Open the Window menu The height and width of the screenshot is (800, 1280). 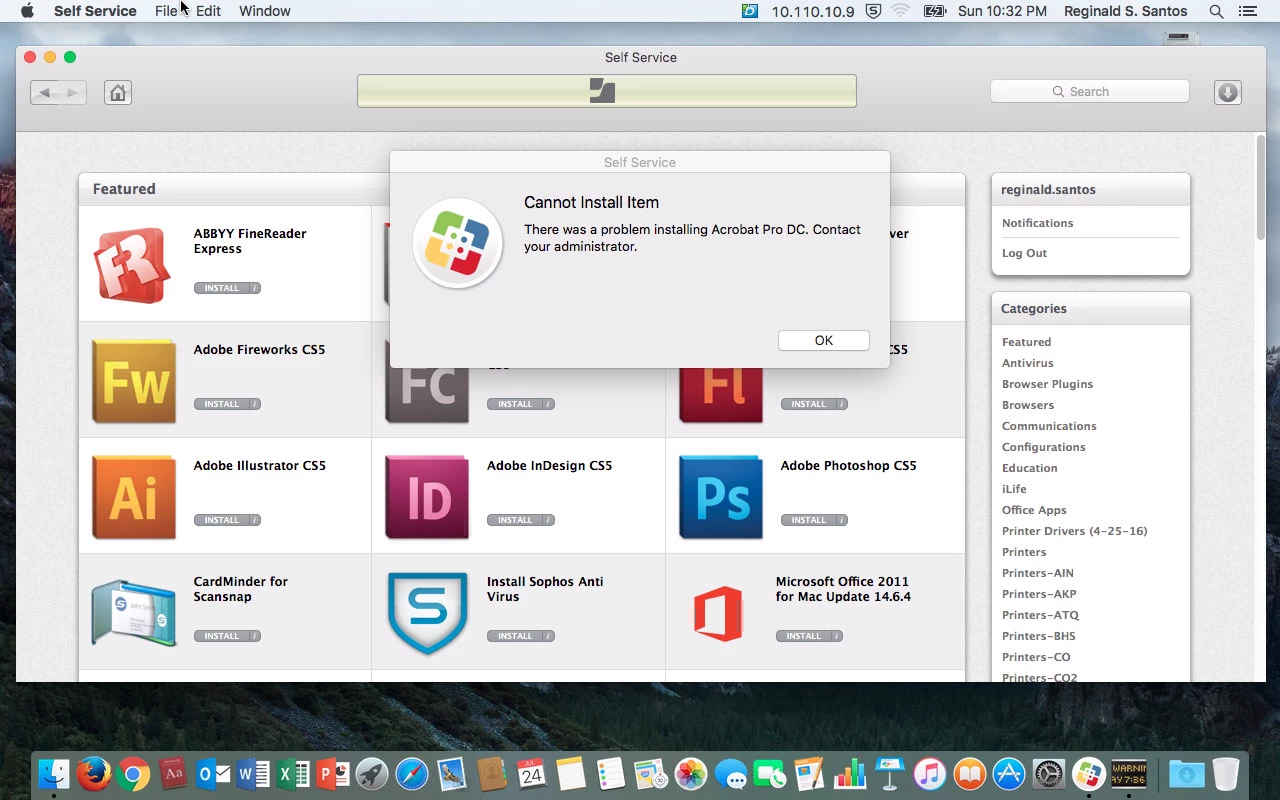pyautogui.click(x=264, y=11)
